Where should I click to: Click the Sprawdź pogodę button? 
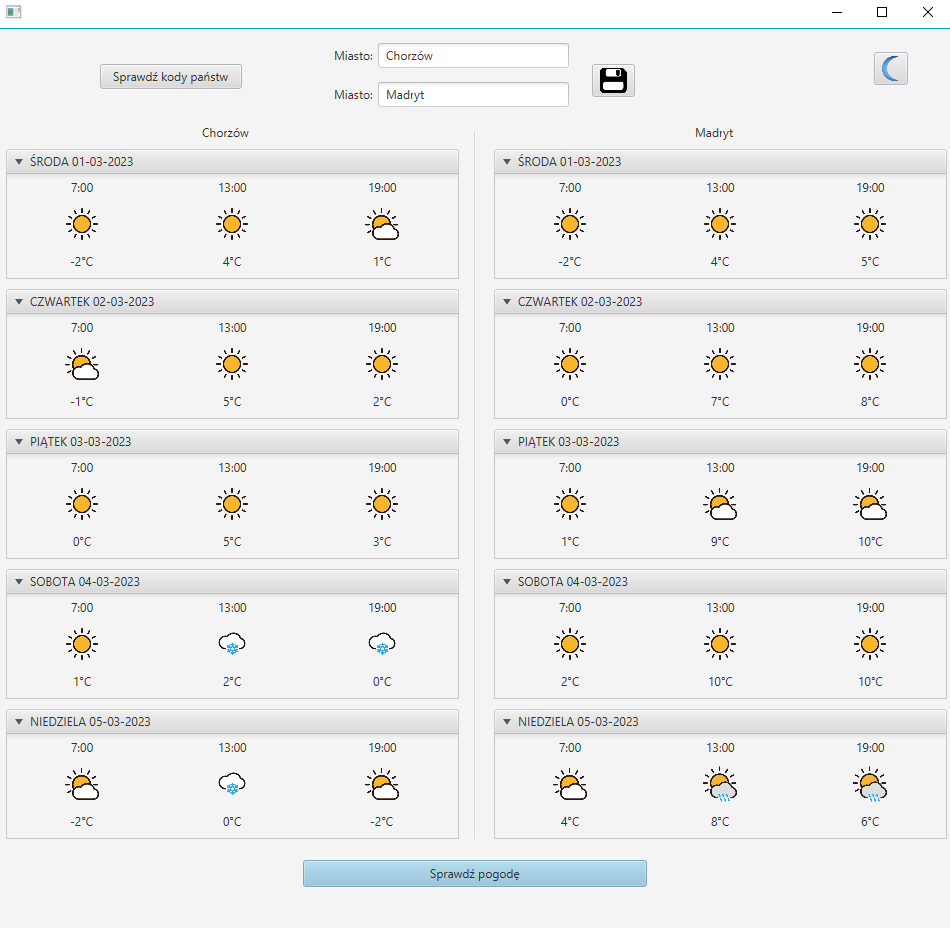coord(474,873)
